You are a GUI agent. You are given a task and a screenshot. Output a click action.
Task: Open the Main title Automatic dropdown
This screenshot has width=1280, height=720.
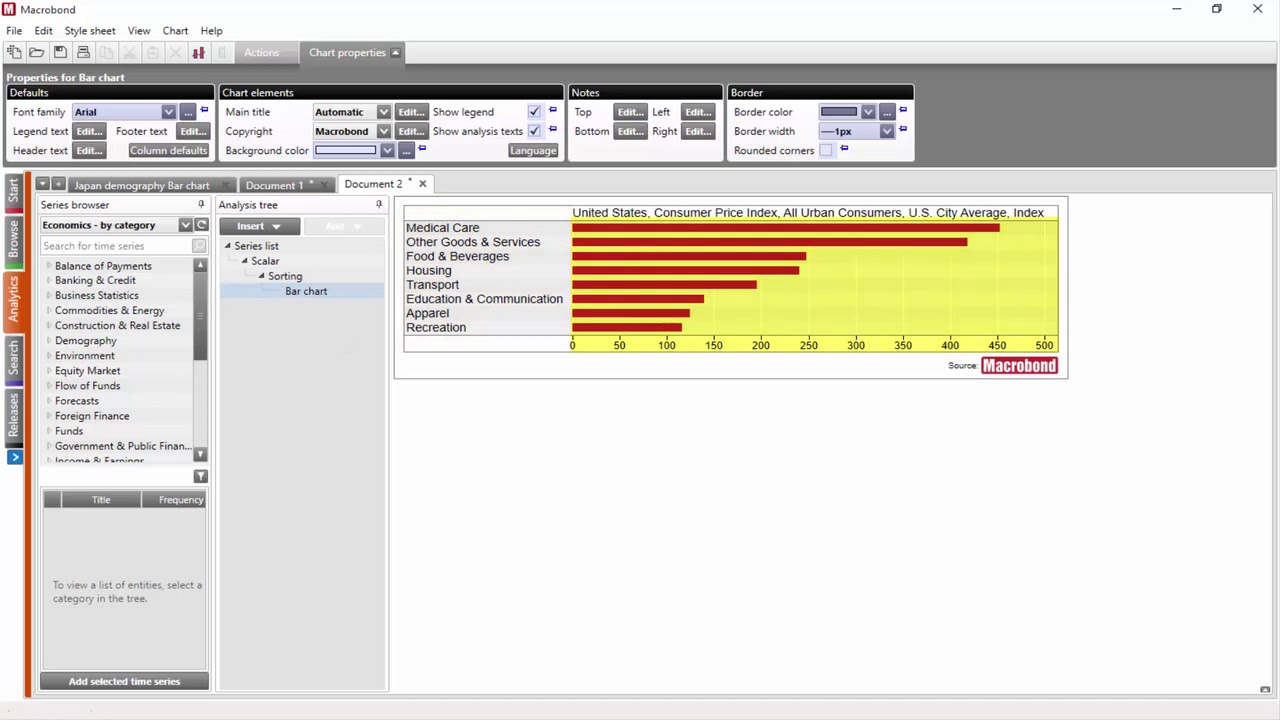(x=383, y=112)
